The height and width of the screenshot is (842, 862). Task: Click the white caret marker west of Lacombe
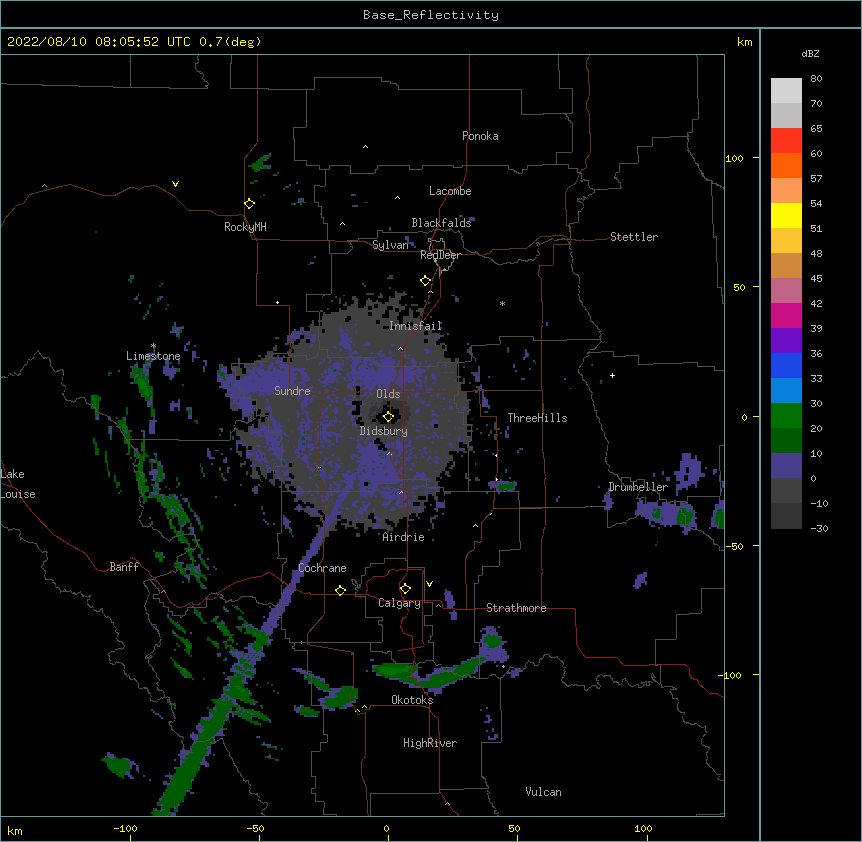pos(397,198)
